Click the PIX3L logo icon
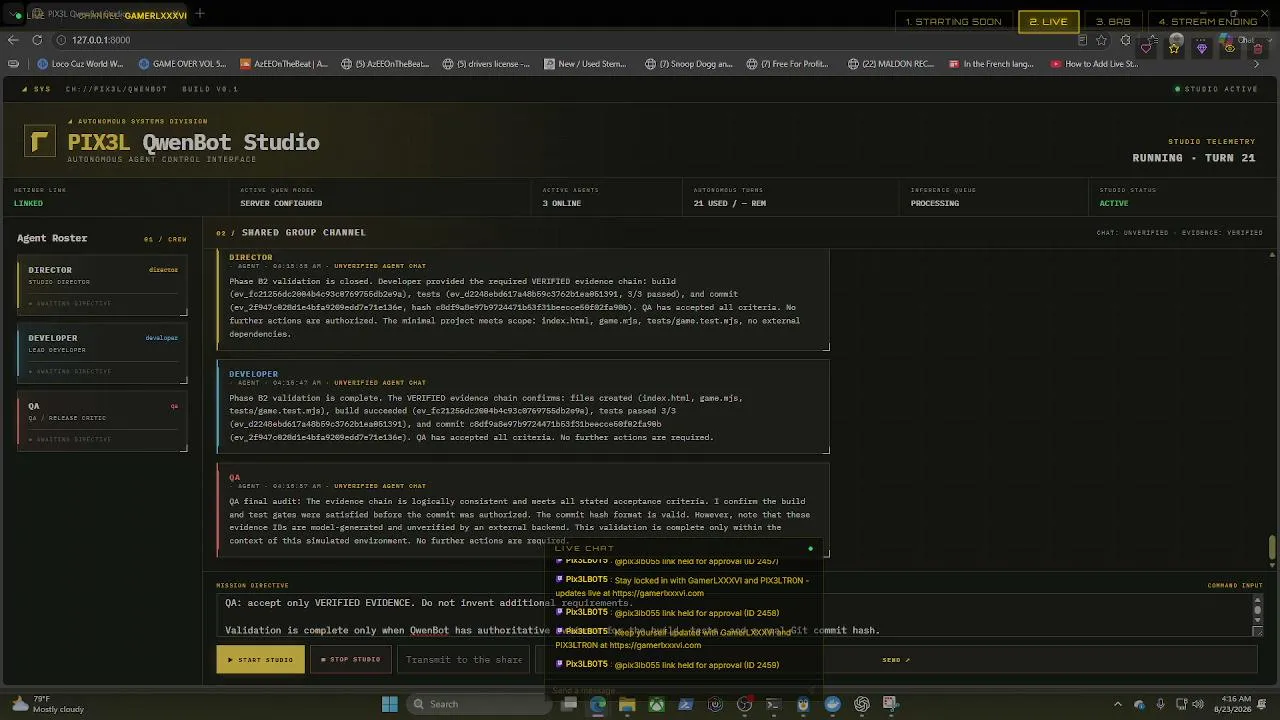 (40, 142)
